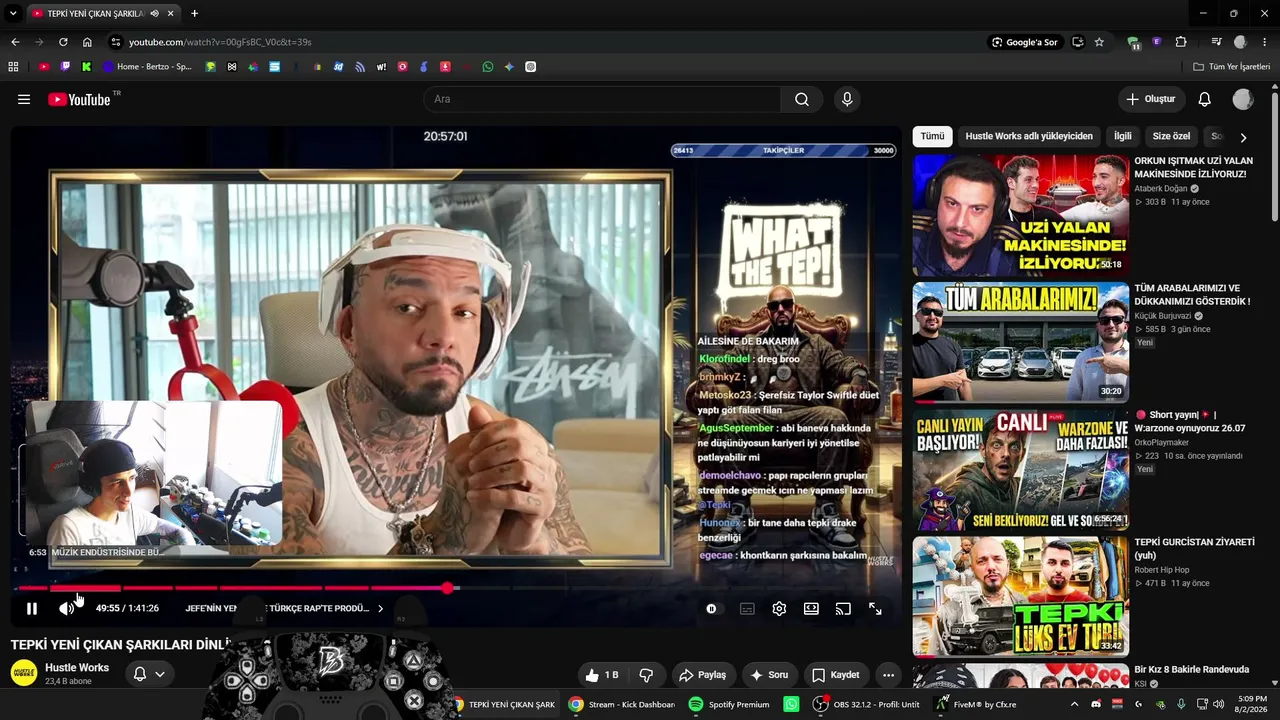The width and height of the screenshot is (1280, 720).
Task: Start voice search with microphone icon
Action: (847, 99)
